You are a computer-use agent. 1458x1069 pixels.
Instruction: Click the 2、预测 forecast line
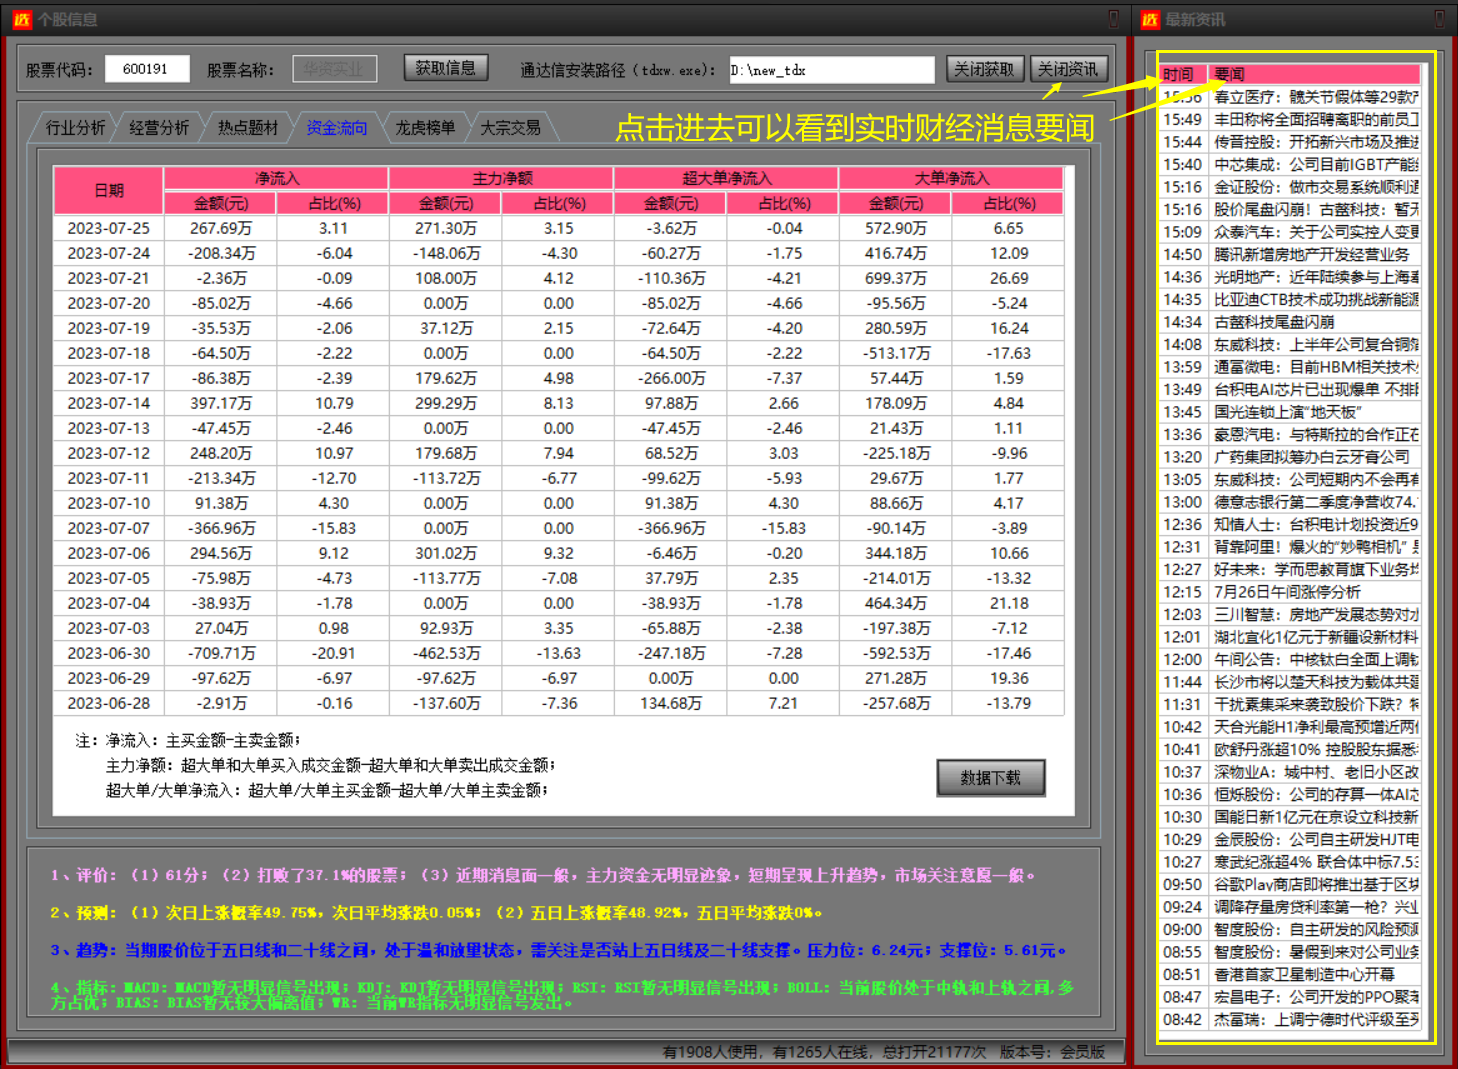tap(436, 912)
